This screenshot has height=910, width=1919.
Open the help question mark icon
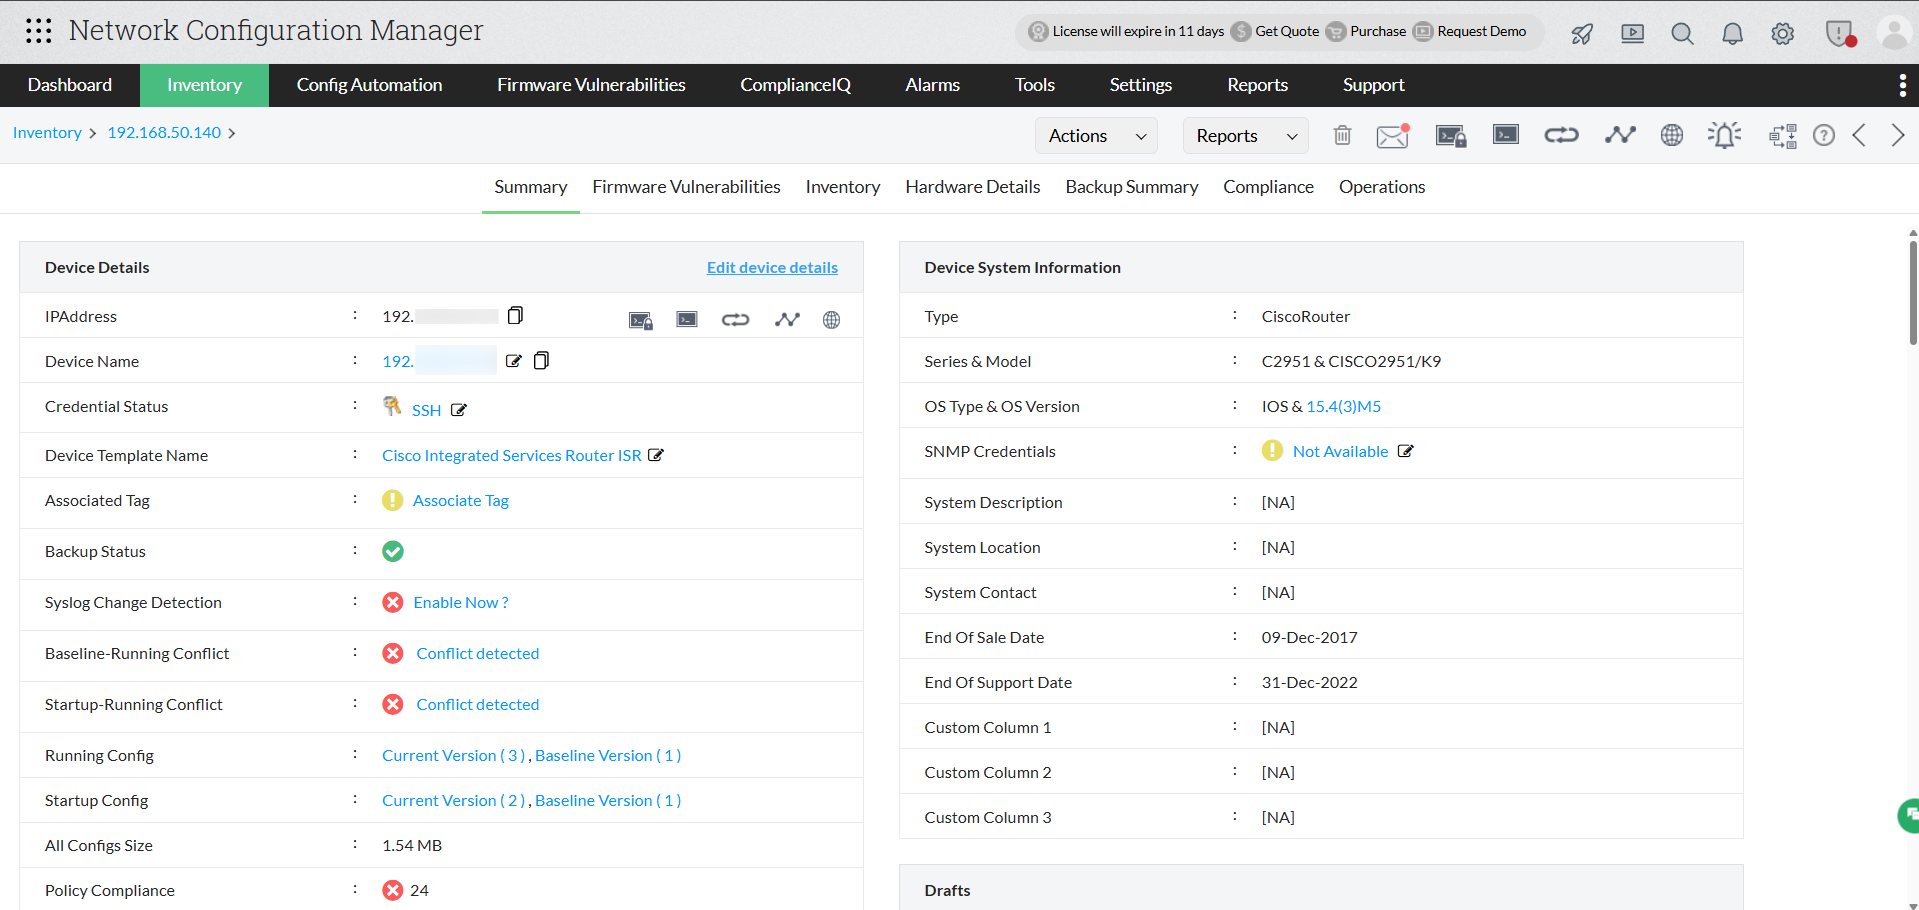[1824, 135]
